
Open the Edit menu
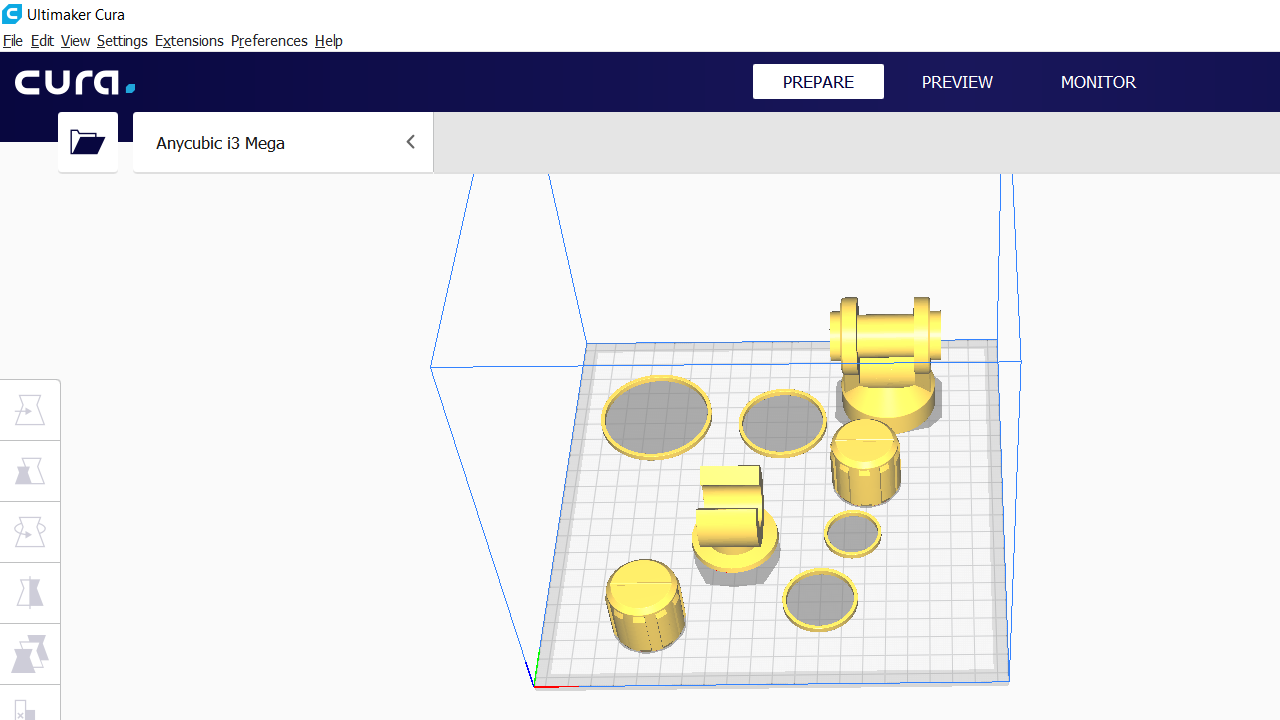coord(42,41)
